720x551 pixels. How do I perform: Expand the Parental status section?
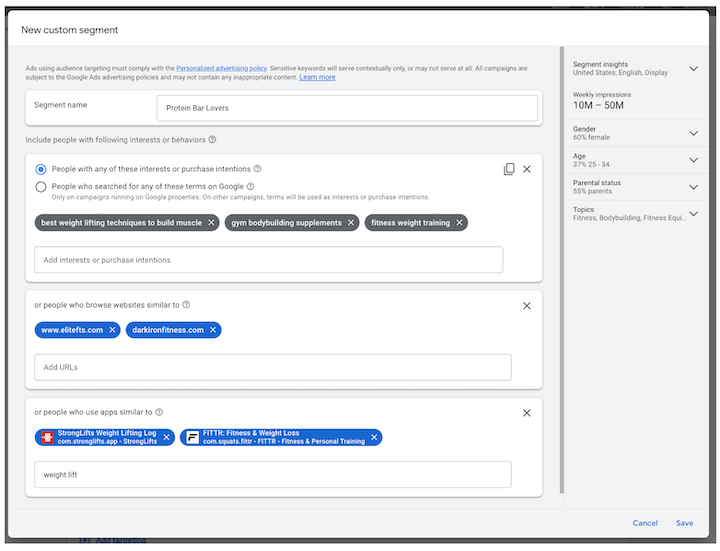(x=693, y=187)
